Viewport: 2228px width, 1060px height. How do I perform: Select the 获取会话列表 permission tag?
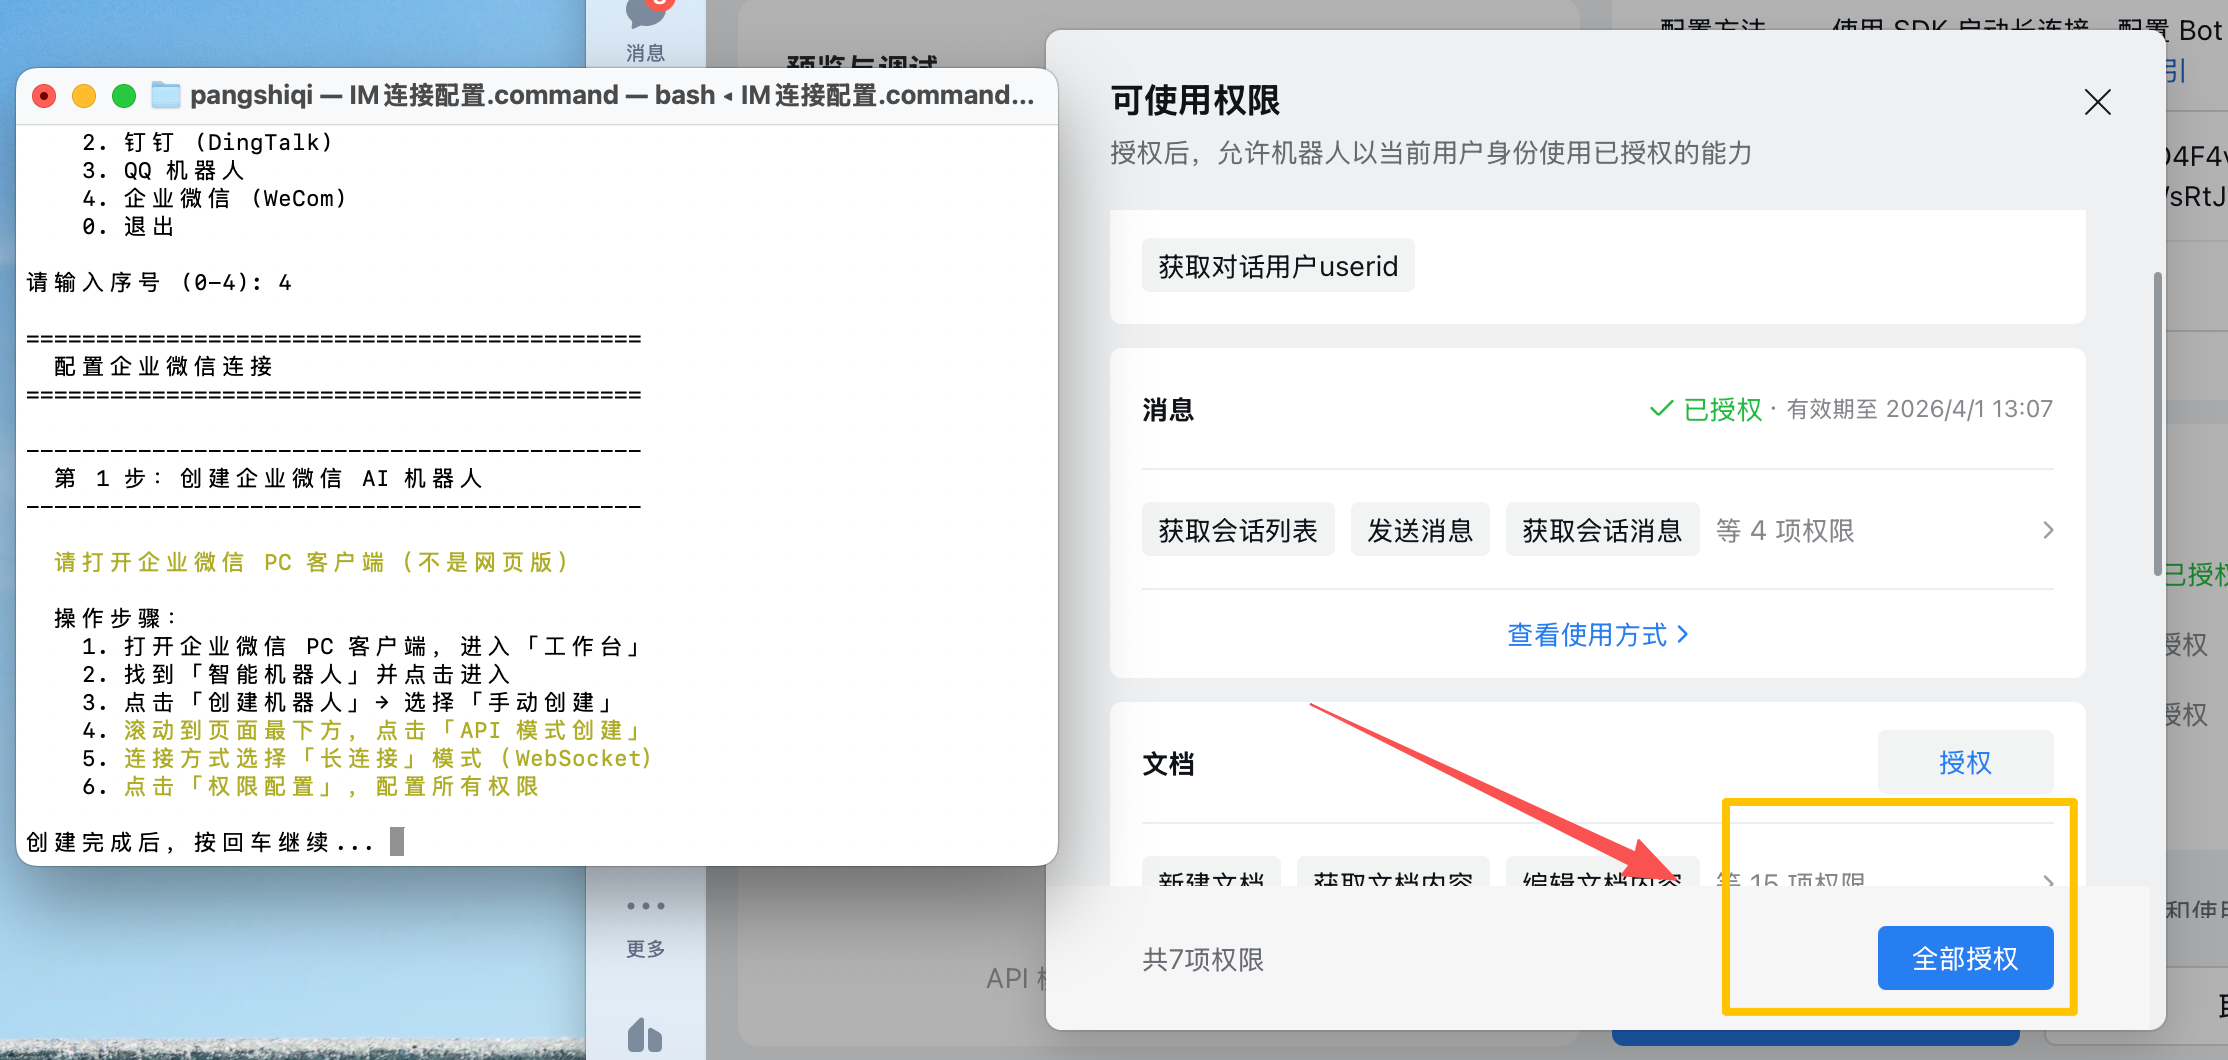click(1238, 530)
